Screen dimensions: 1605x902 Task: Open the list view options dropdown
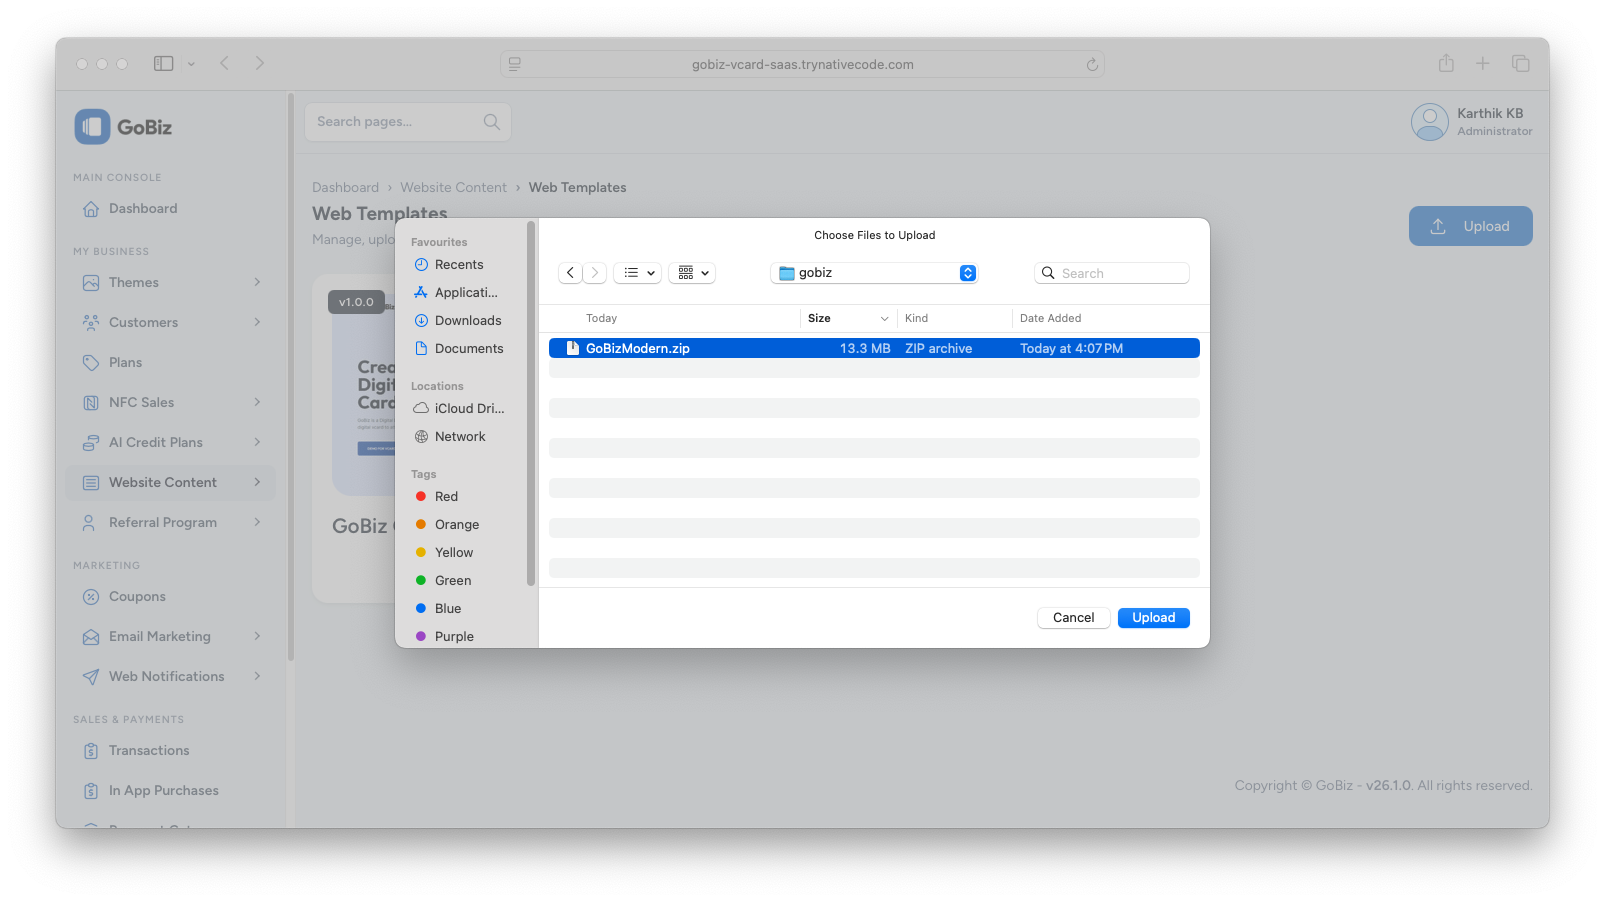click(x=637, y=273)
